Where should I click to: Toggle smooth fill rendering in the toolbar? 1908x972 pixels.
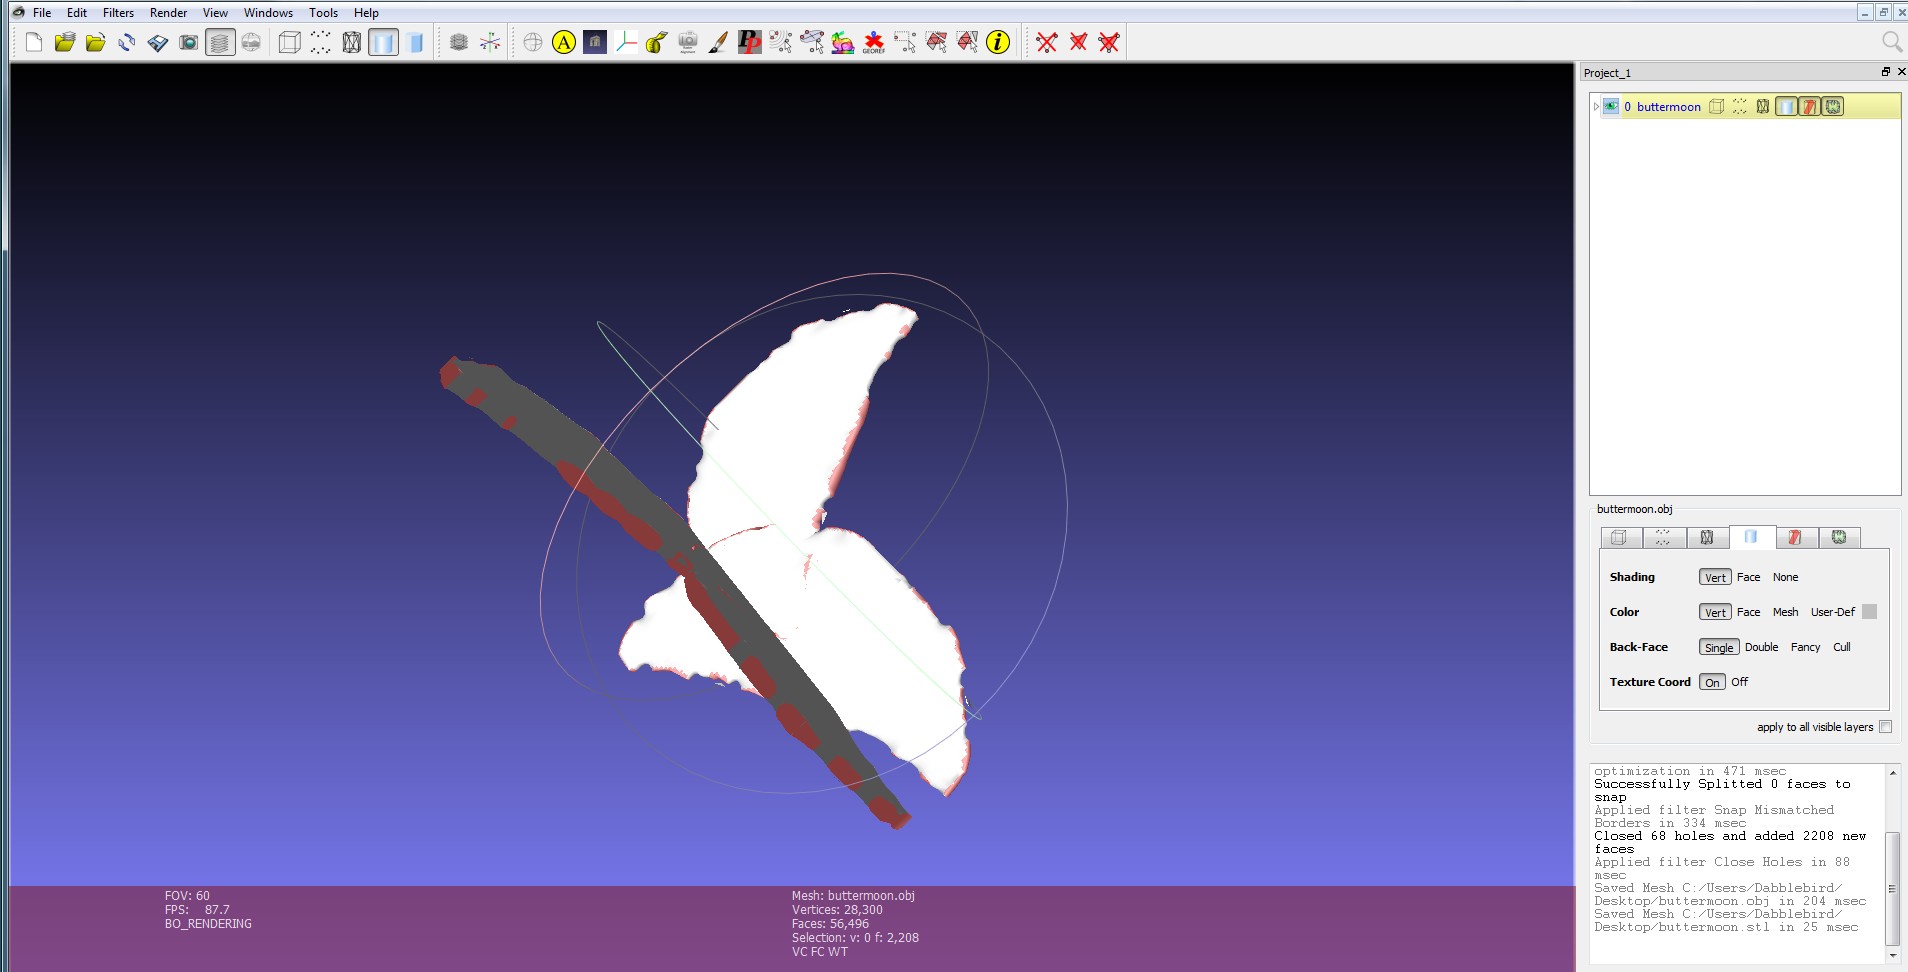point(383,42)
